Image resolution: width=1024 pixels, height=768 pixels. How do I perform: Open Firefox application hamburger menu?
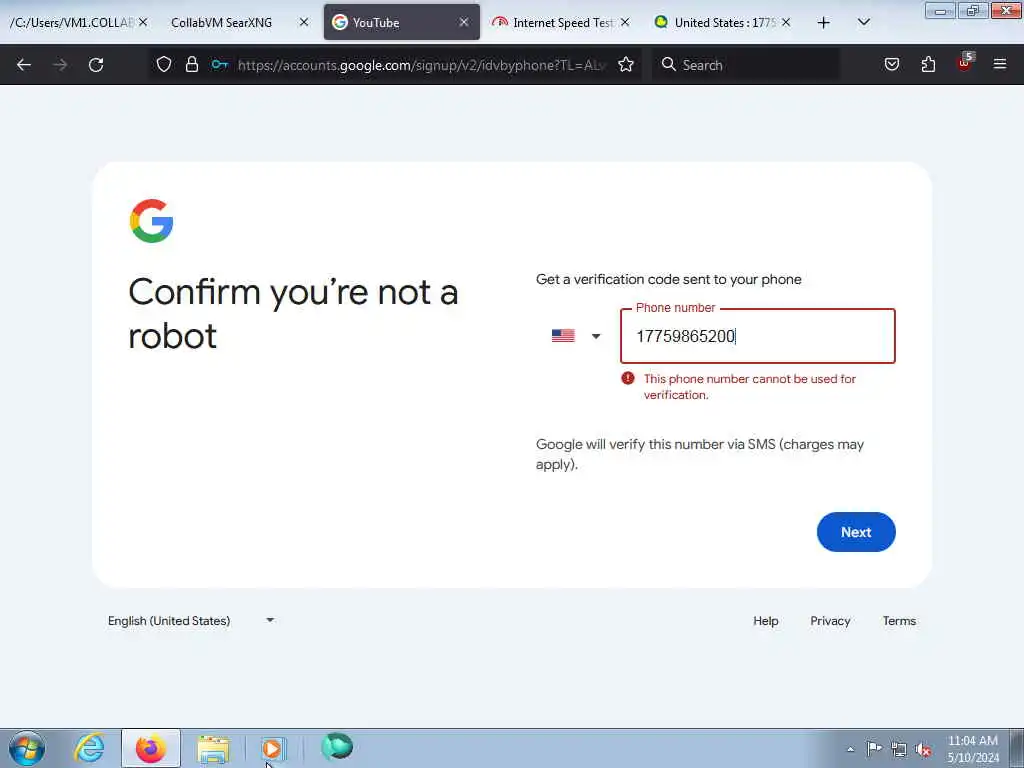[999, 64]
